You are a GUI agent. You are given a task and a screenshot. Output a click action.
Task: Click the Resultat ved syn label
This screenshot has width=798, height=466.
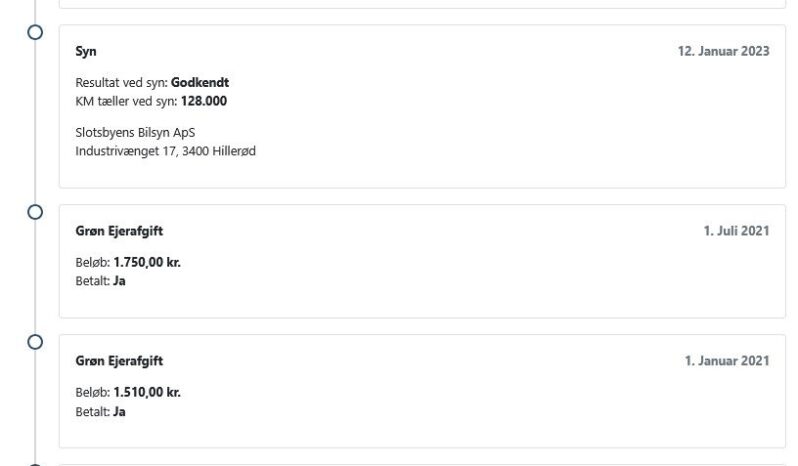pyautogui.click(x=121, y=83)
